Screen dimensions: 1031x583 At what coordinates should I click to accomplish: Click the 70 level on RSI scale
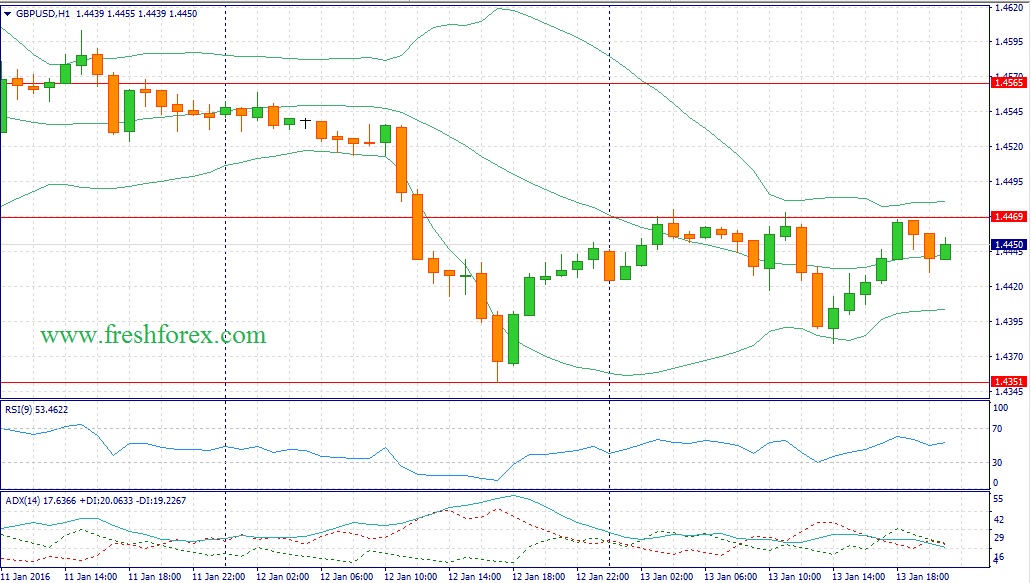998,429
